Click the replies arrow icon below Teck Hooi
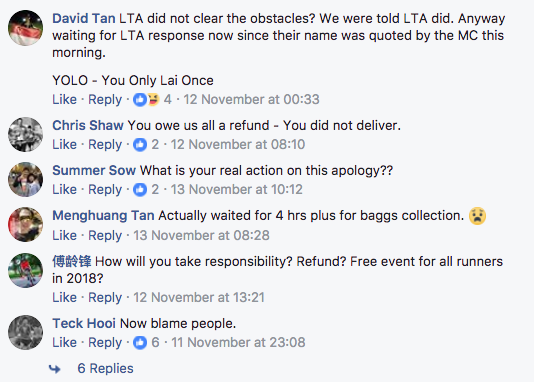Image resolution: width=534 pixels, height=382 pixels. (54, 369)
